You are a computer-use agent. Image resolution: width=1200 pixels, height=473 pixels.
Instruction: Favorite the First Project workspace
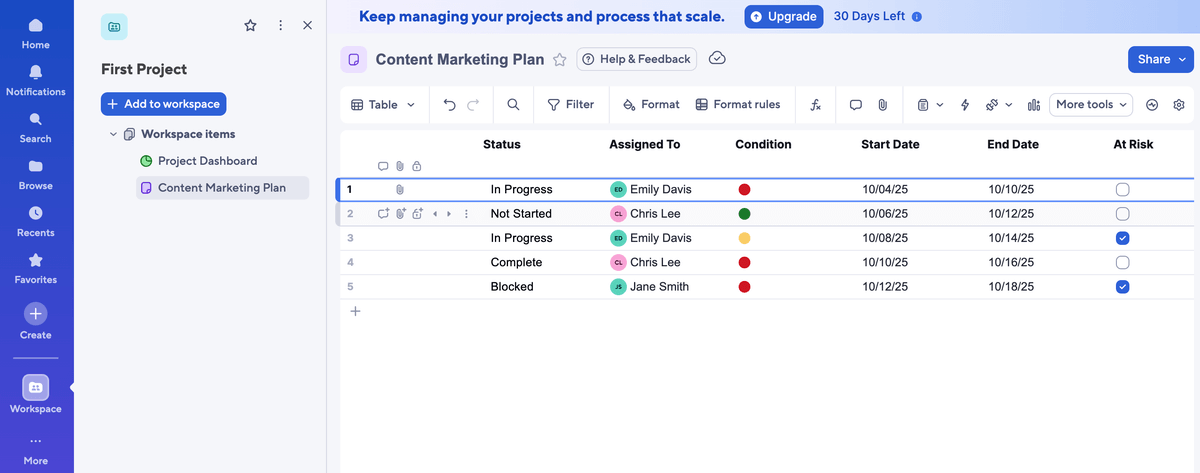(x=251, y=26)
